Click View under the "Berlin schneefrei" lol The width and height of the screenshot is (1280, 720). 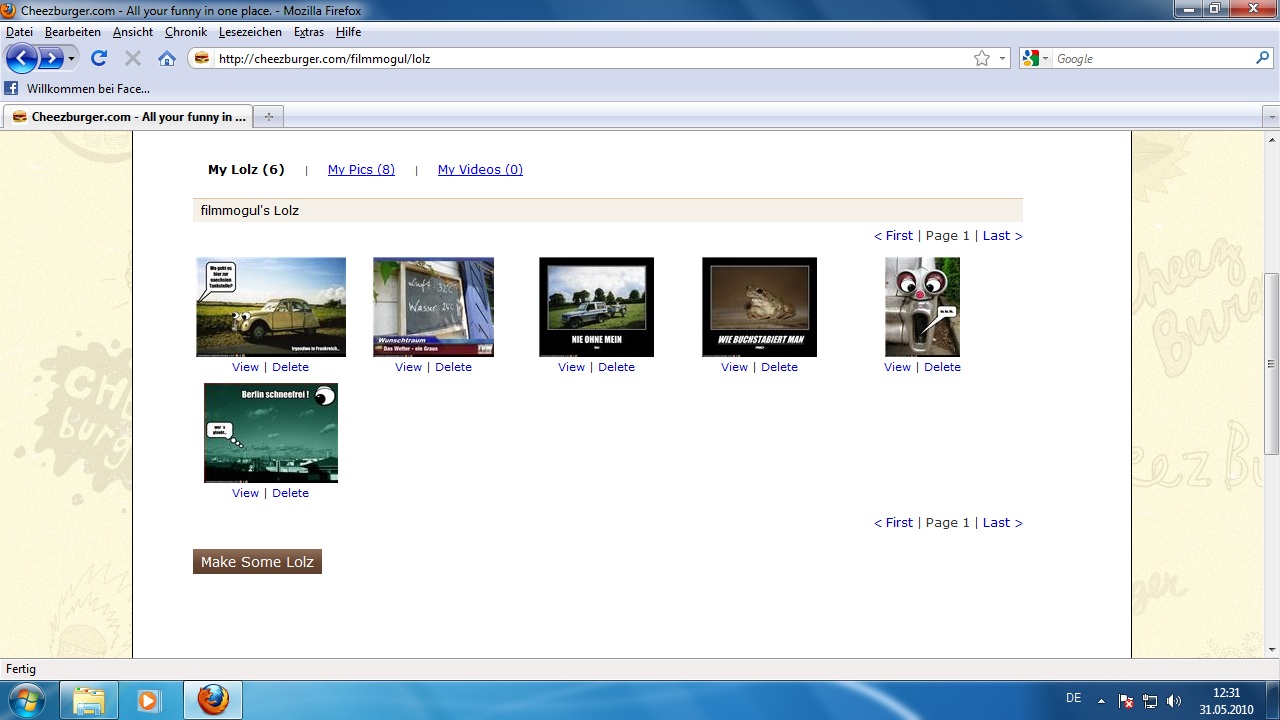[x=245, y=493]
